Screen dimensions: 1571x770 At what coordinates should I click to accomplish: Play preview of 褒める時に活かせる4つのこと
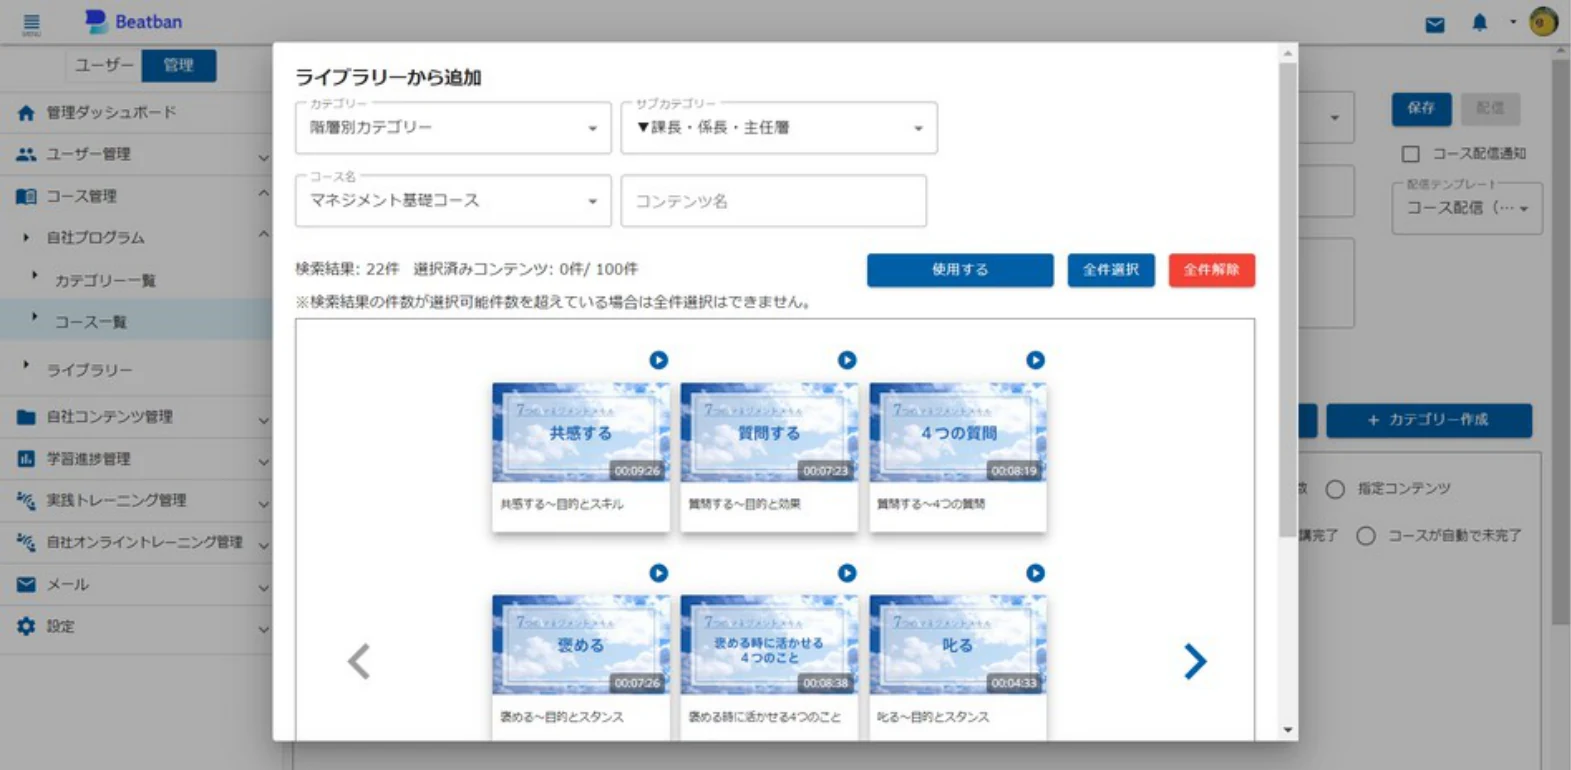(x=847, y=573)
